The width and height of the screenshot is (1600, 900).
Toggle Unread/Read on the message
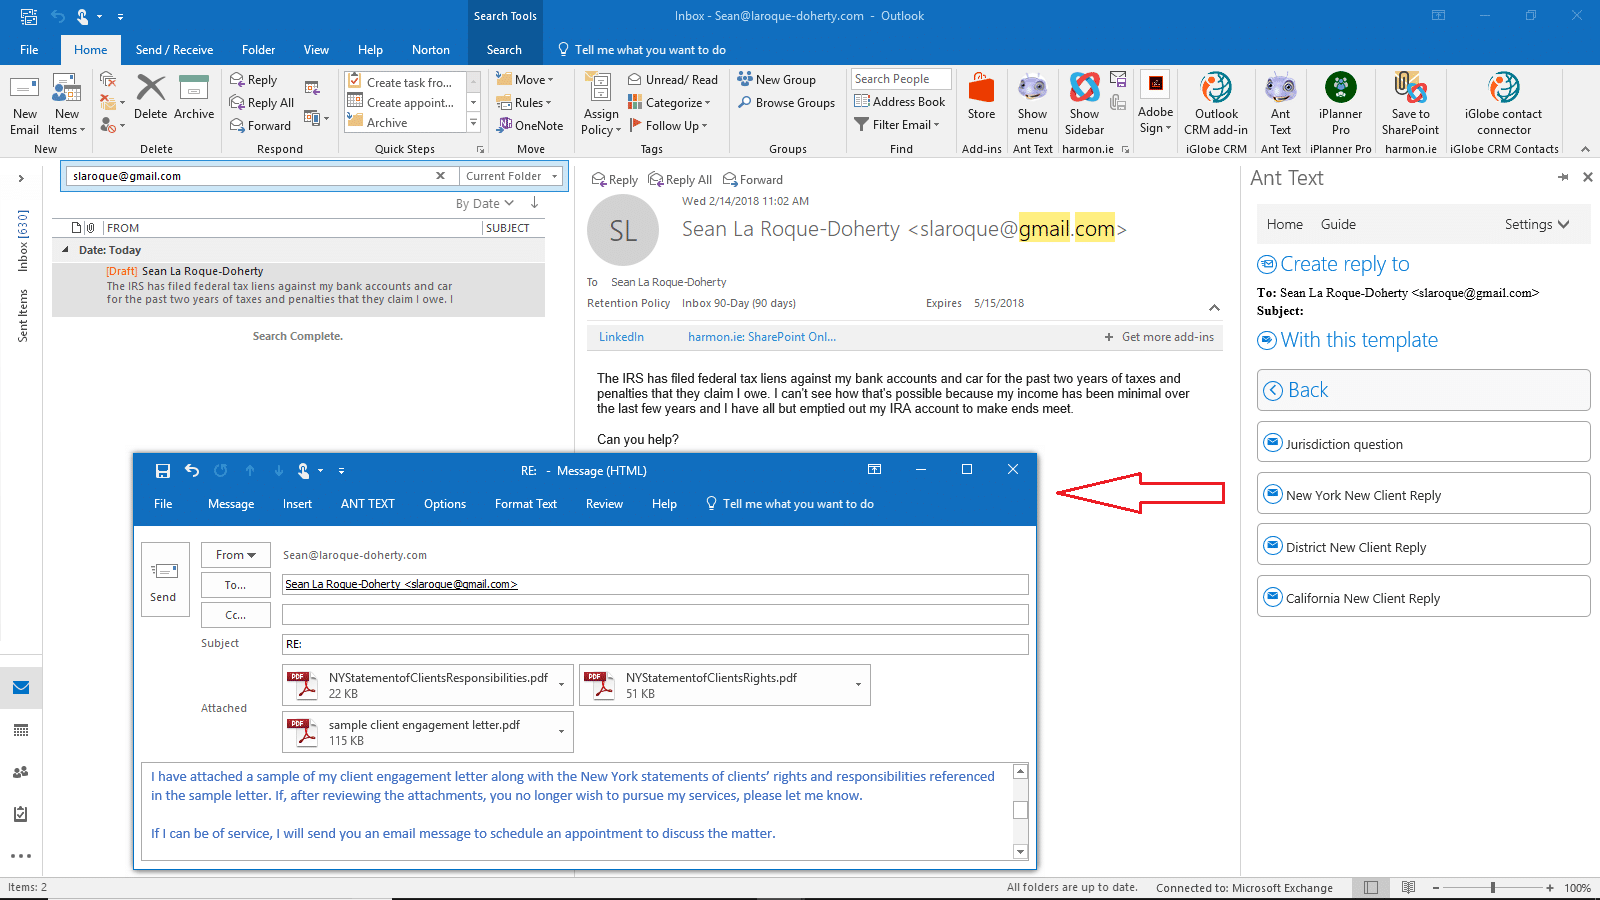pos(673,79)
